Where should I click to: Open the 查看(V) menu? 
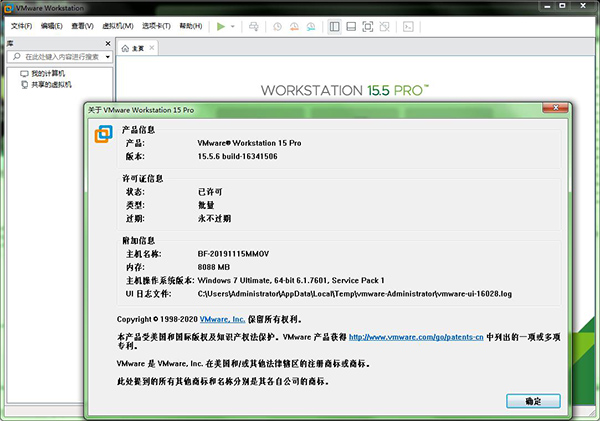click(82, 26)
